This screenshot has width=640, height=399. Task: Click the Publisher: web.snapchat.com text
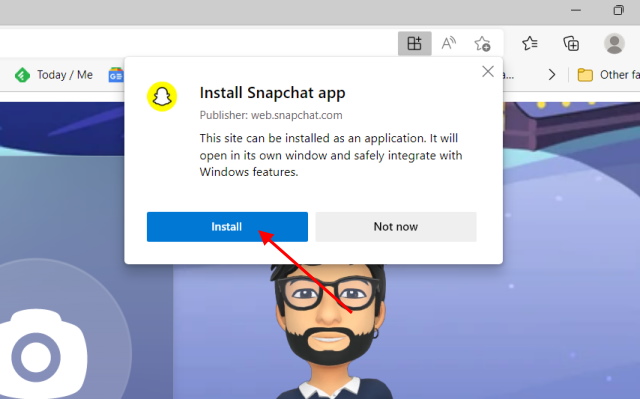point(271,115)
